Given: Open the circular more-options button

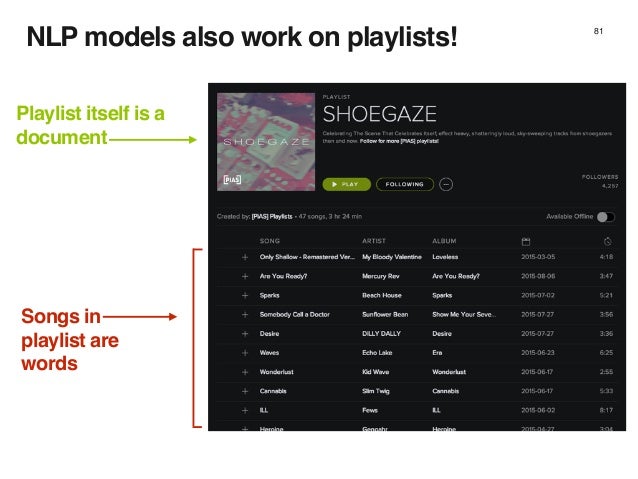Looking at the screenshot, I should pyautogui.click(x=446, y=184).
